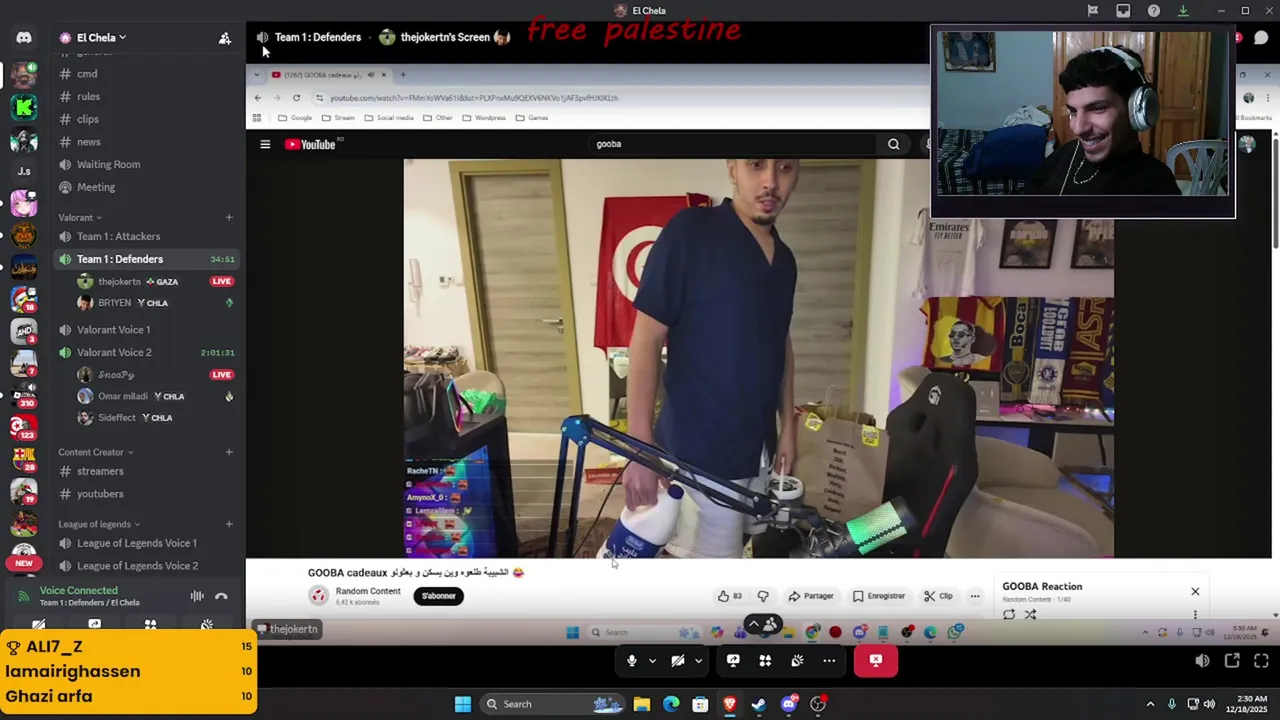Click the YouTube search magnifier button
Image resolution: width=1280 pixels, height=720 pixels.
click(x=893, y=144)
